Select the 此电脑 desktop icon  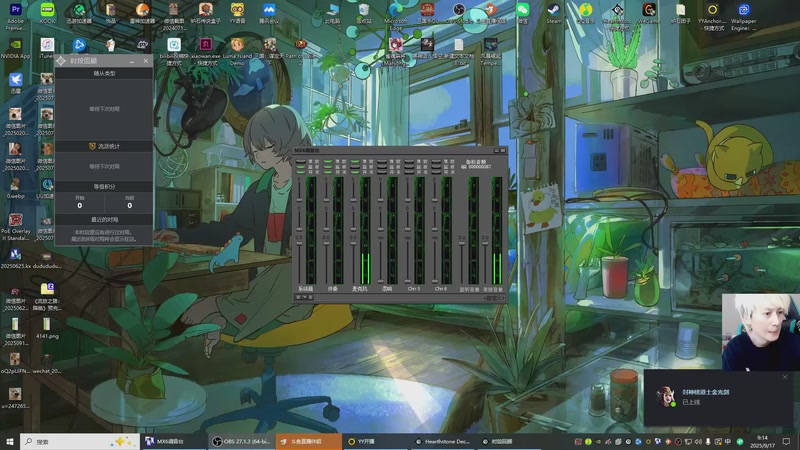click(333, 14)
